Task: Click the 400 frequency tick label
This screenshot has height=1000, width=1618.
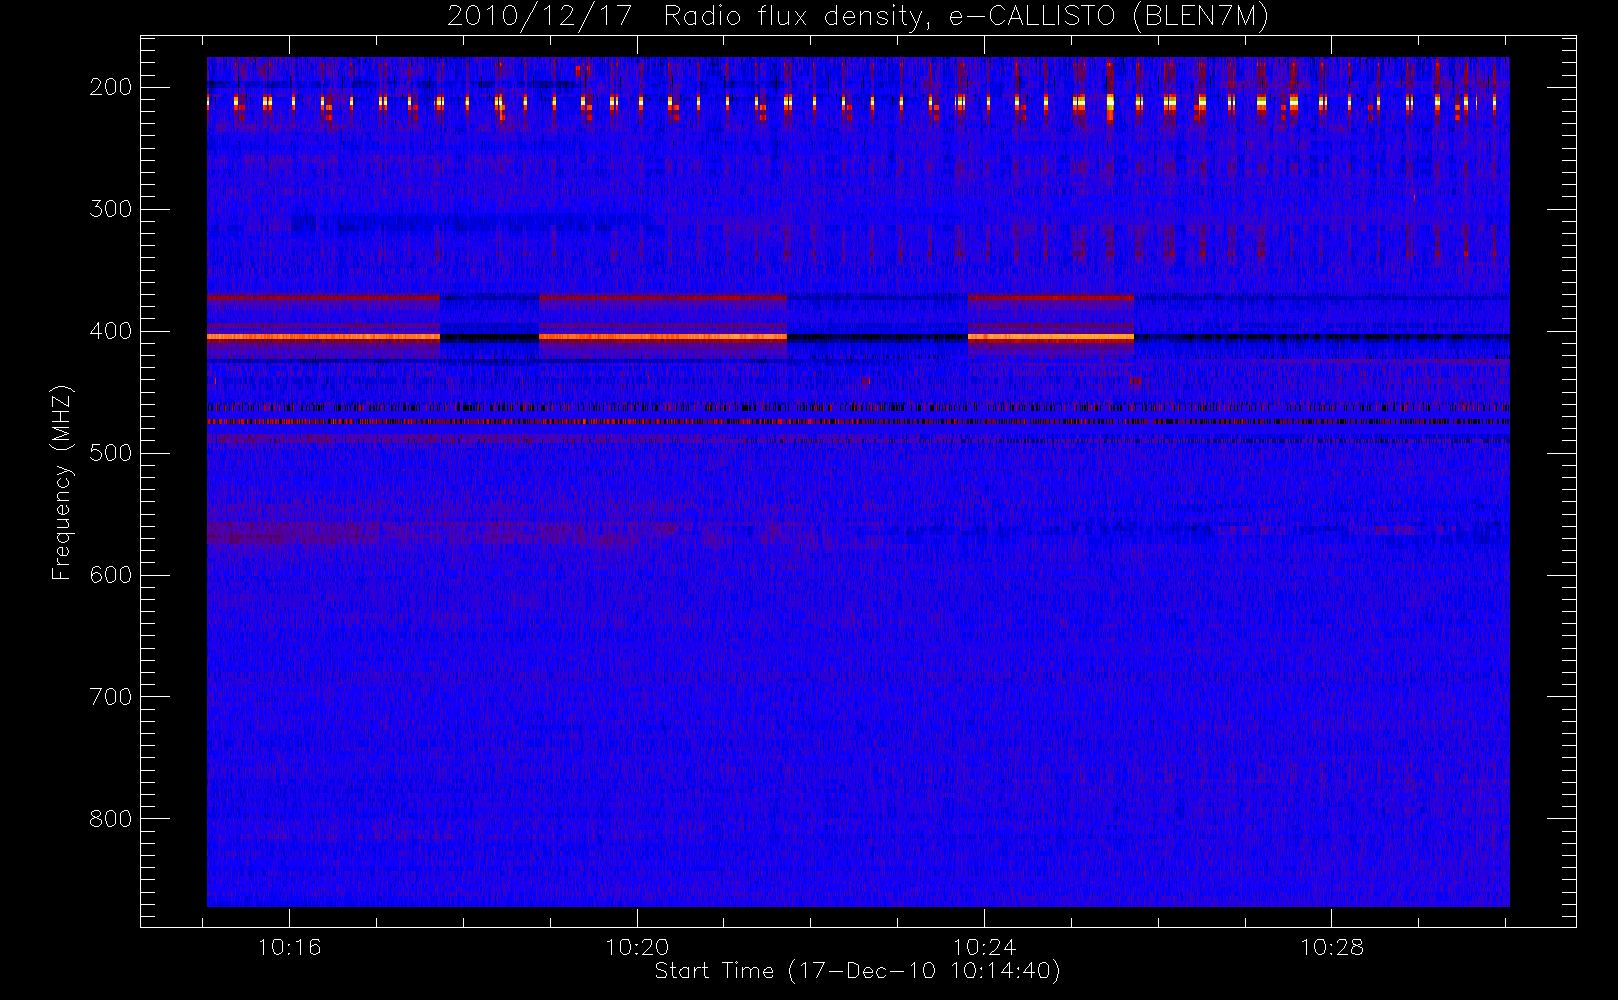Action: pyautogui.click(x=111, y=331)
